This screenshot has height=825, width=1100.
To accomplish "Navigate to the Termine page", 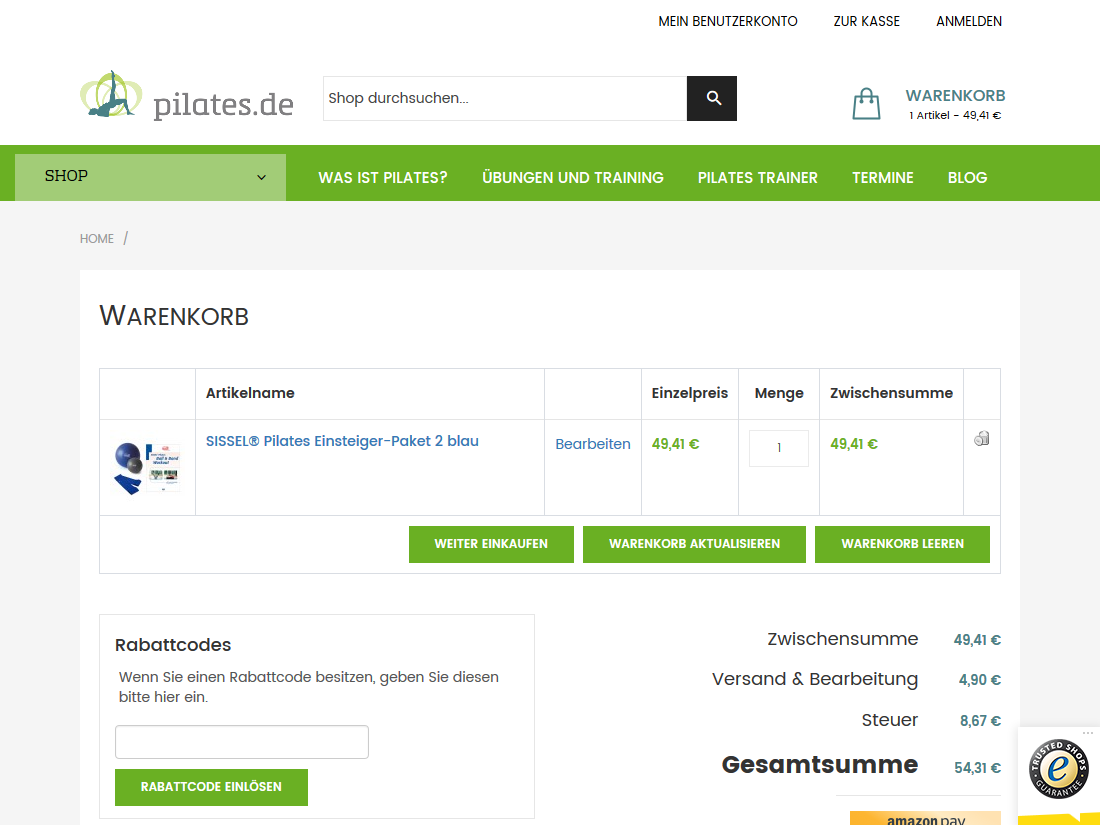I will pos(883,177).
